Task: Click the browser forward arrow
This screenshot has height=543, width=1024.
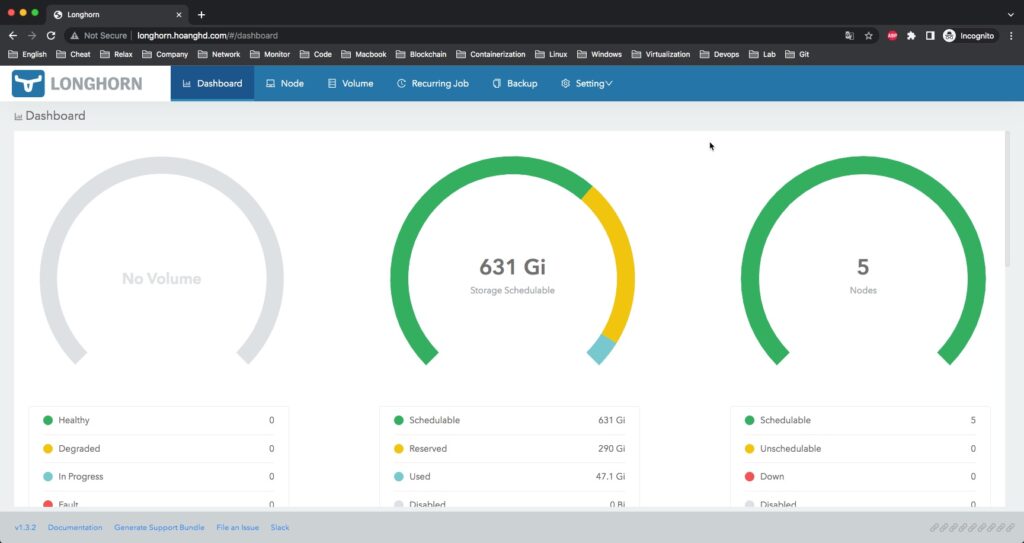Action: tap(32, 36)
